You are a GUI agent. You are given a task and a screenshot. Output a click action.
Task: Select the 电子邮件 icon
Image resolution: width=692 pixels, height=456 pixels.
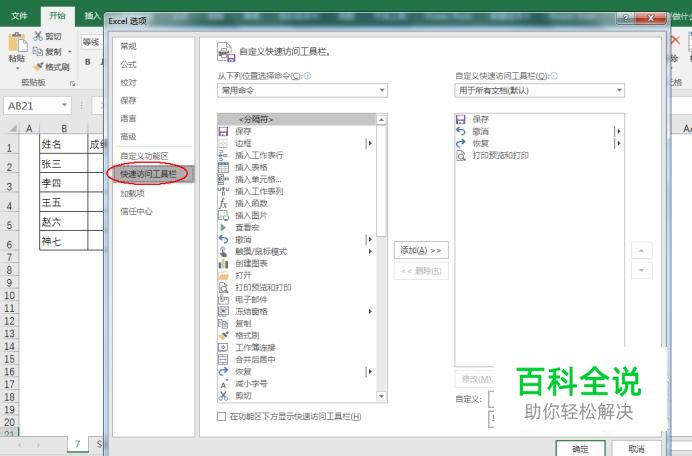[x=223, y=299]
